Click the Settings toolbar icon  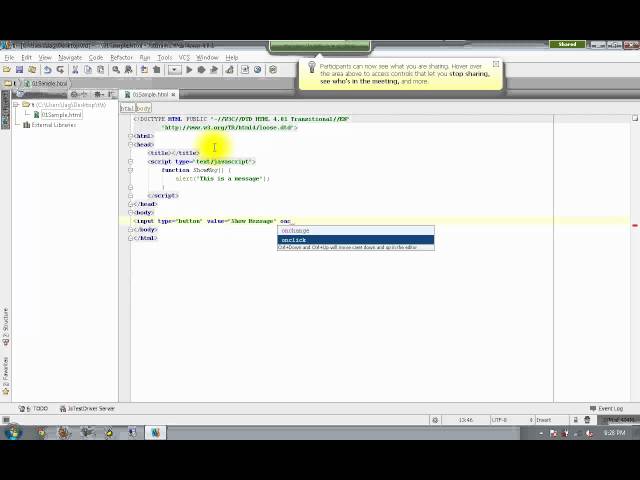(229, 70)
